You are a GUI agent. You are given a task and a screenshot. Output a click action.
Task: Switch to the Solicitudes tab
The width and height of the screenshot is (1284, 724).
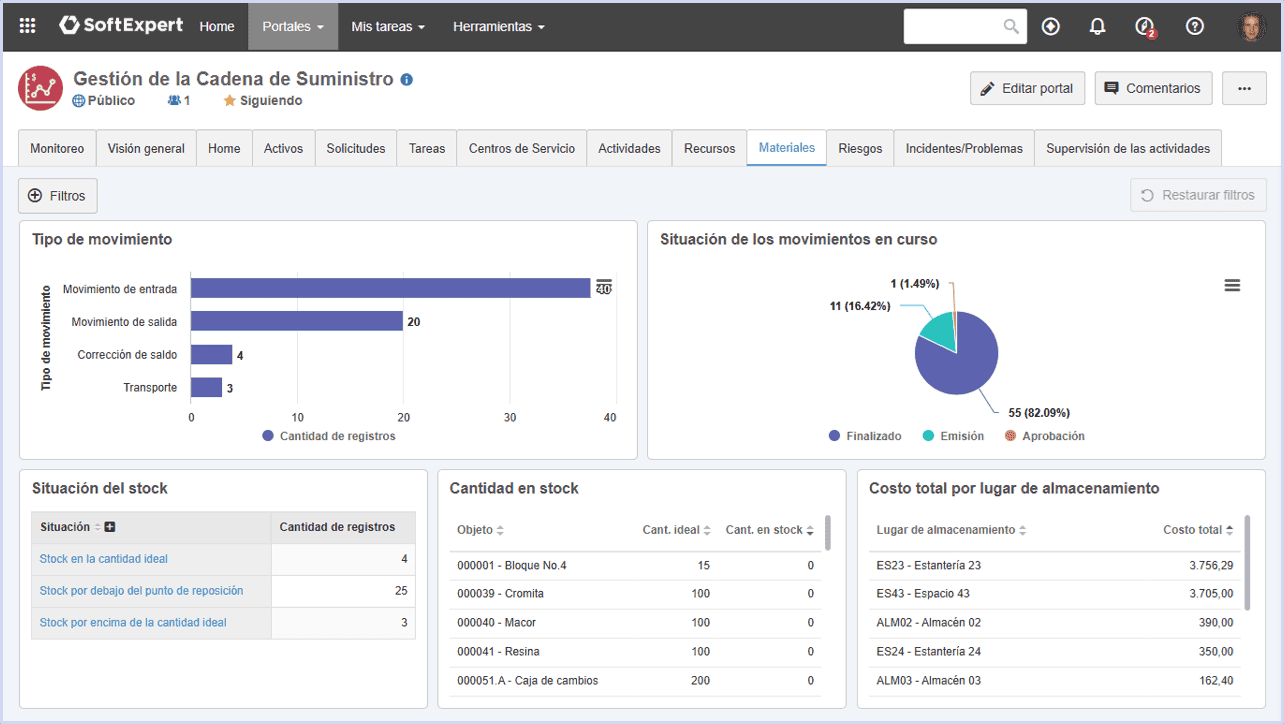click(x=356, y=148)
